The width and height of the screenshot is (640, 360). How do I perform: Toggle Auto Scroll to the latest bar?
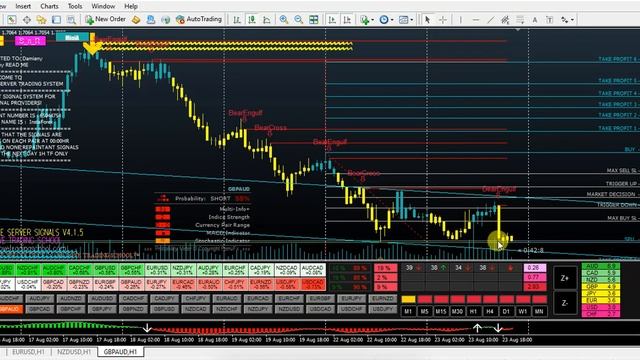332,20
